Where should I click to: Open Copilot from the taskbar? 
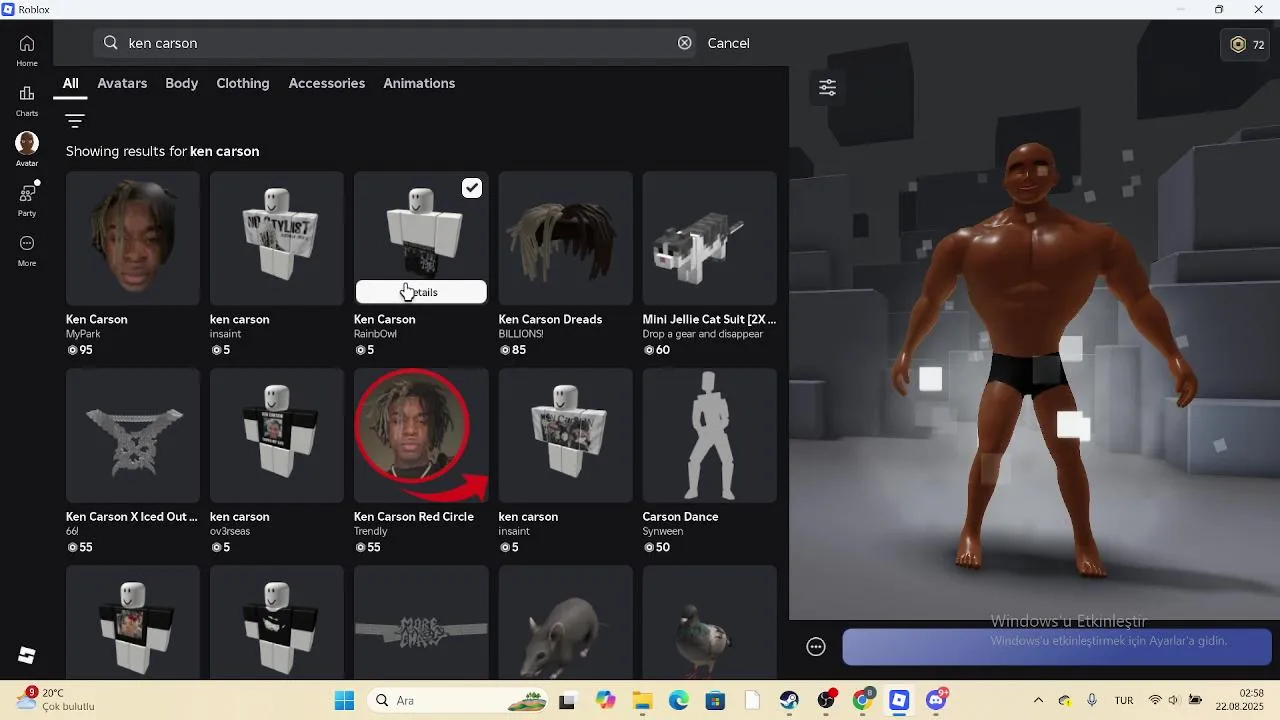point(605,701)
